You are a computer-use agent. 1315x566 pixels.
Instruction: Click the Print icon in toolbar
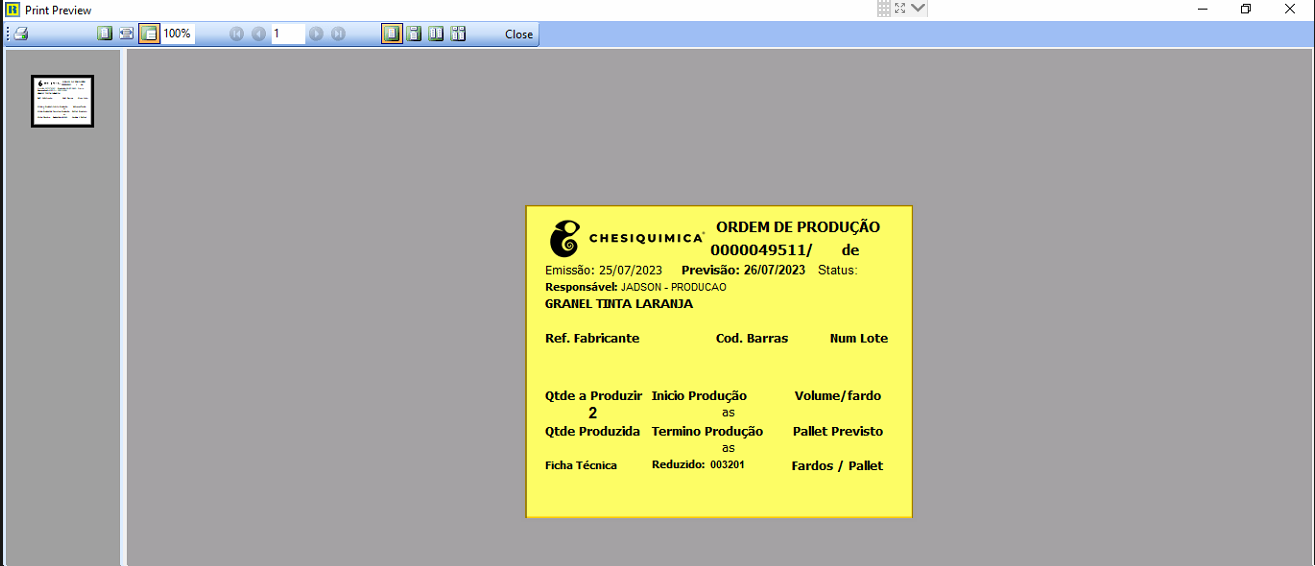point(21,34)
